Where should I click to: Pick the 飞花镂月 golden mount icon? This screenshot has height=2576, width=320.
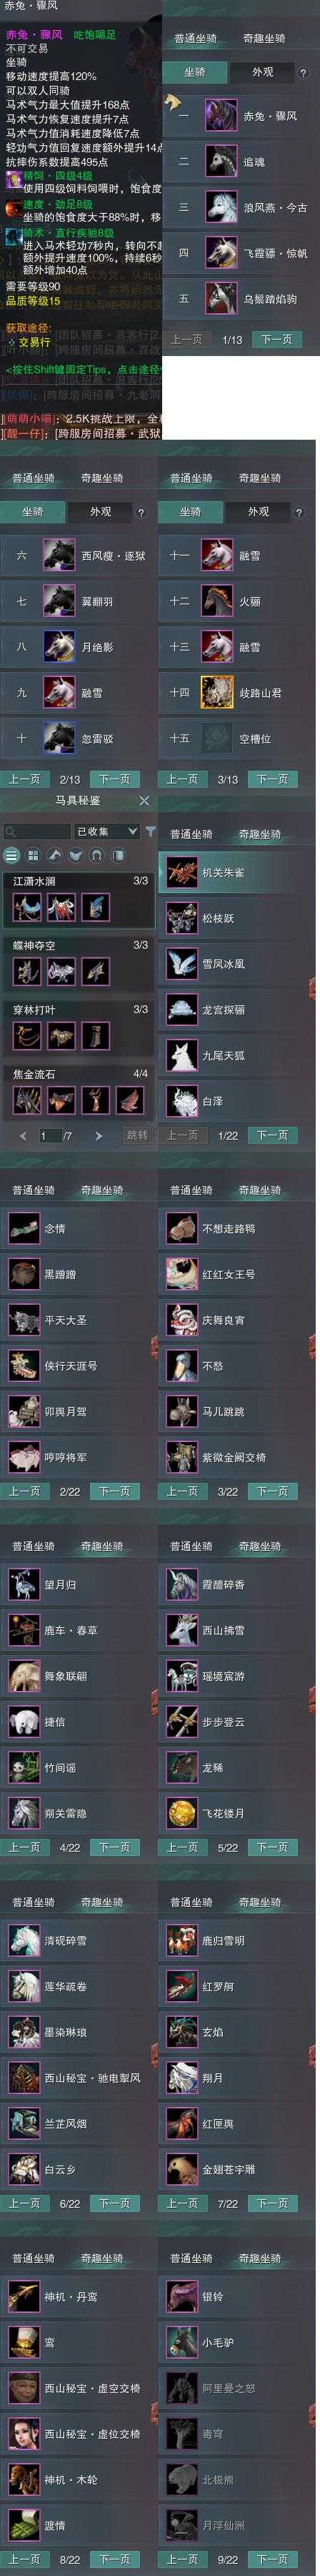(182, 1813)
